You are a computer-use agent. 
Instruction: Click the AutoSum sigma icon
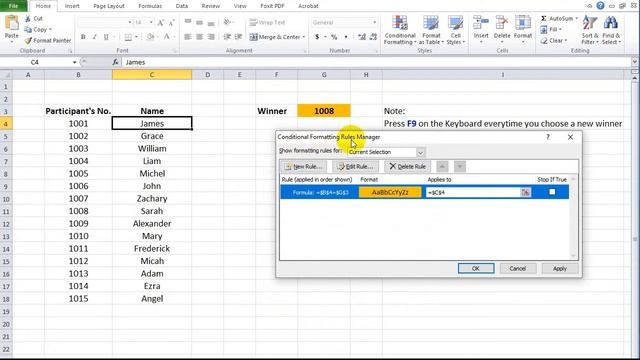544,18
